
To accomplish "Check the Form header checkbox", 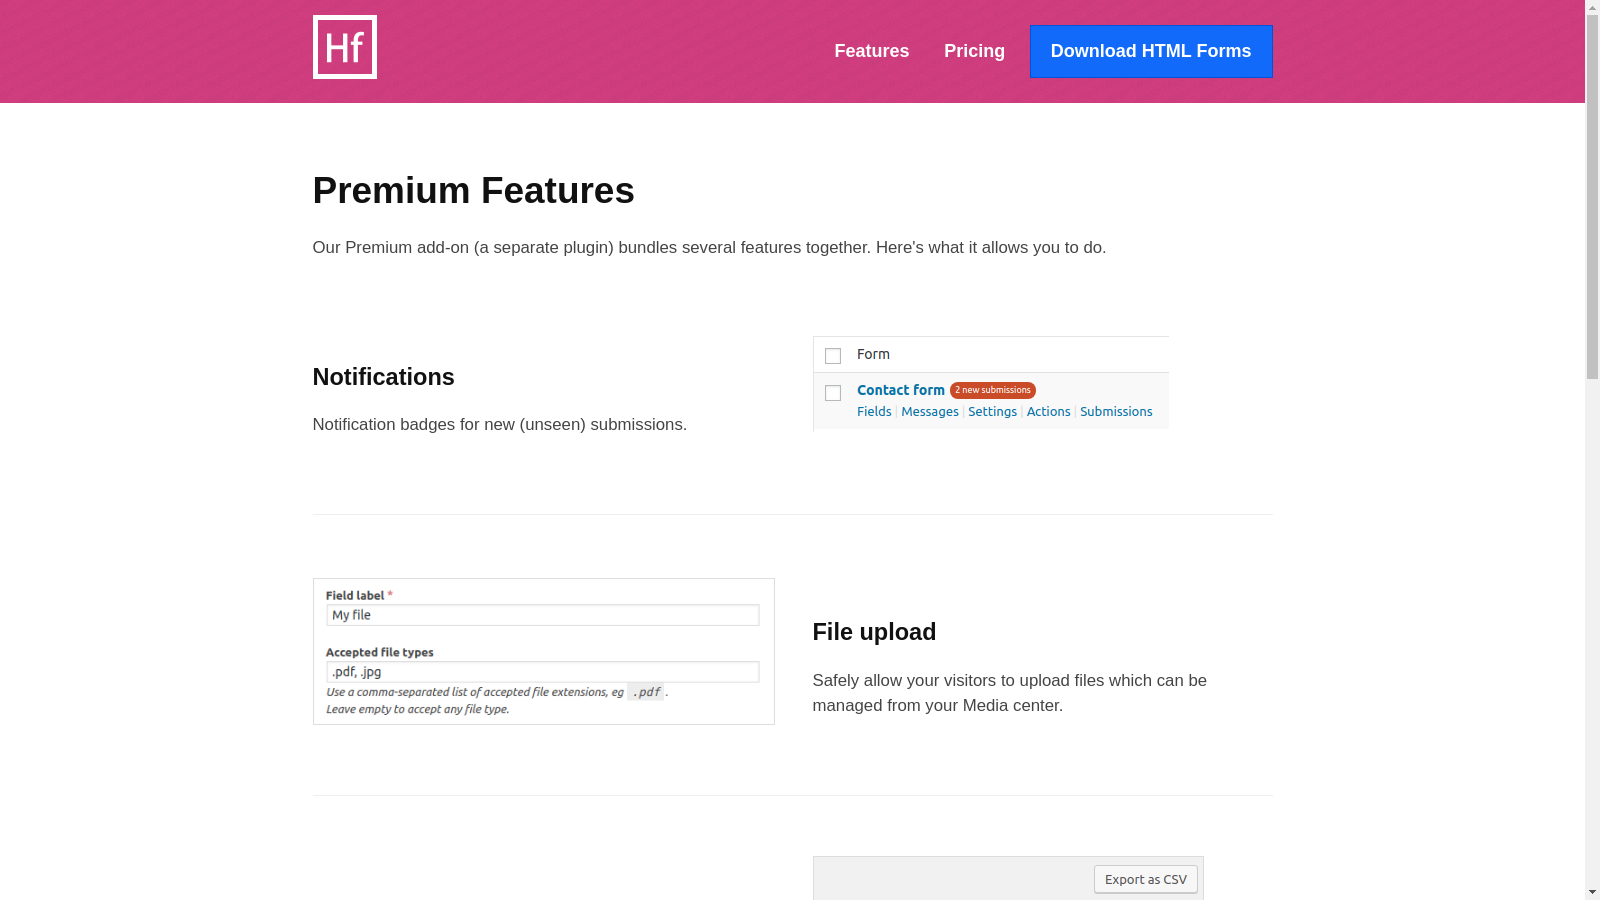I will coord(833,355).
